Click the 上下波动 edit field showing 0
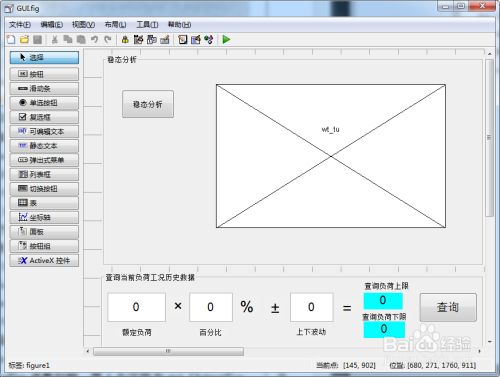Viewport: 500px width, 377px height. [311, 307]
